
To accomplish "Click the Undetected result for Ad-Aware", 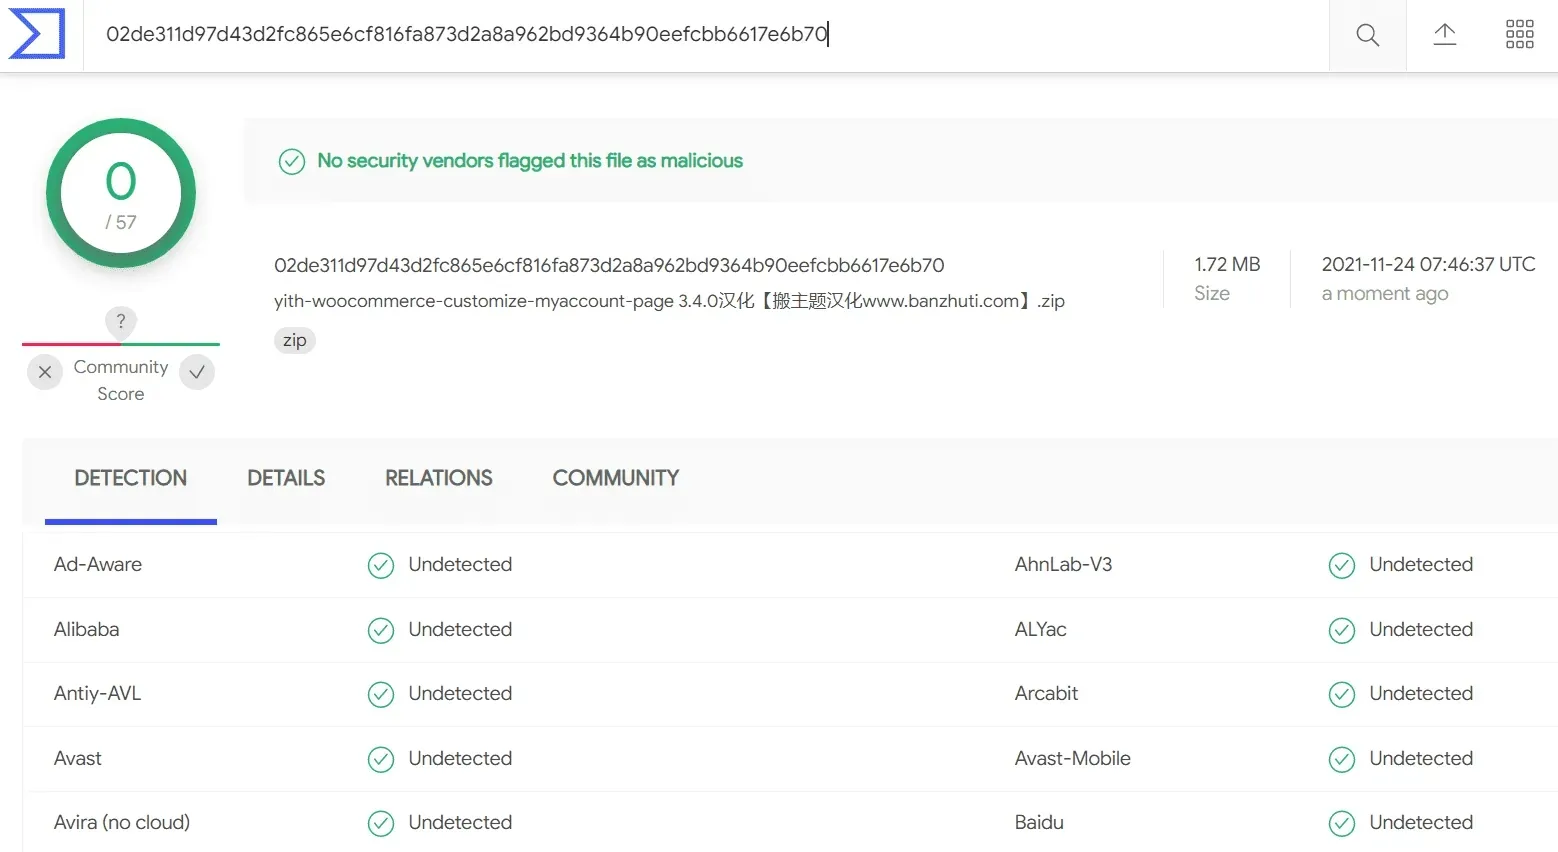I will tap(460, 564).
